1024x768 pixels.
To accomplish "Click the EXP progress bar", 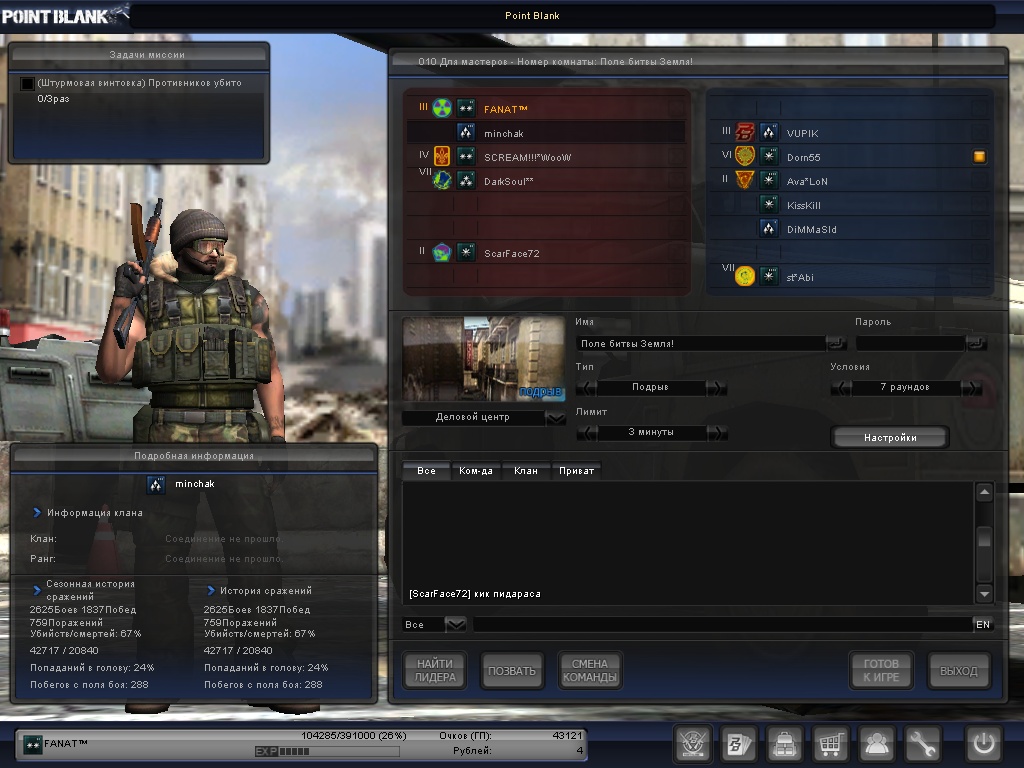I will (327, 752).
